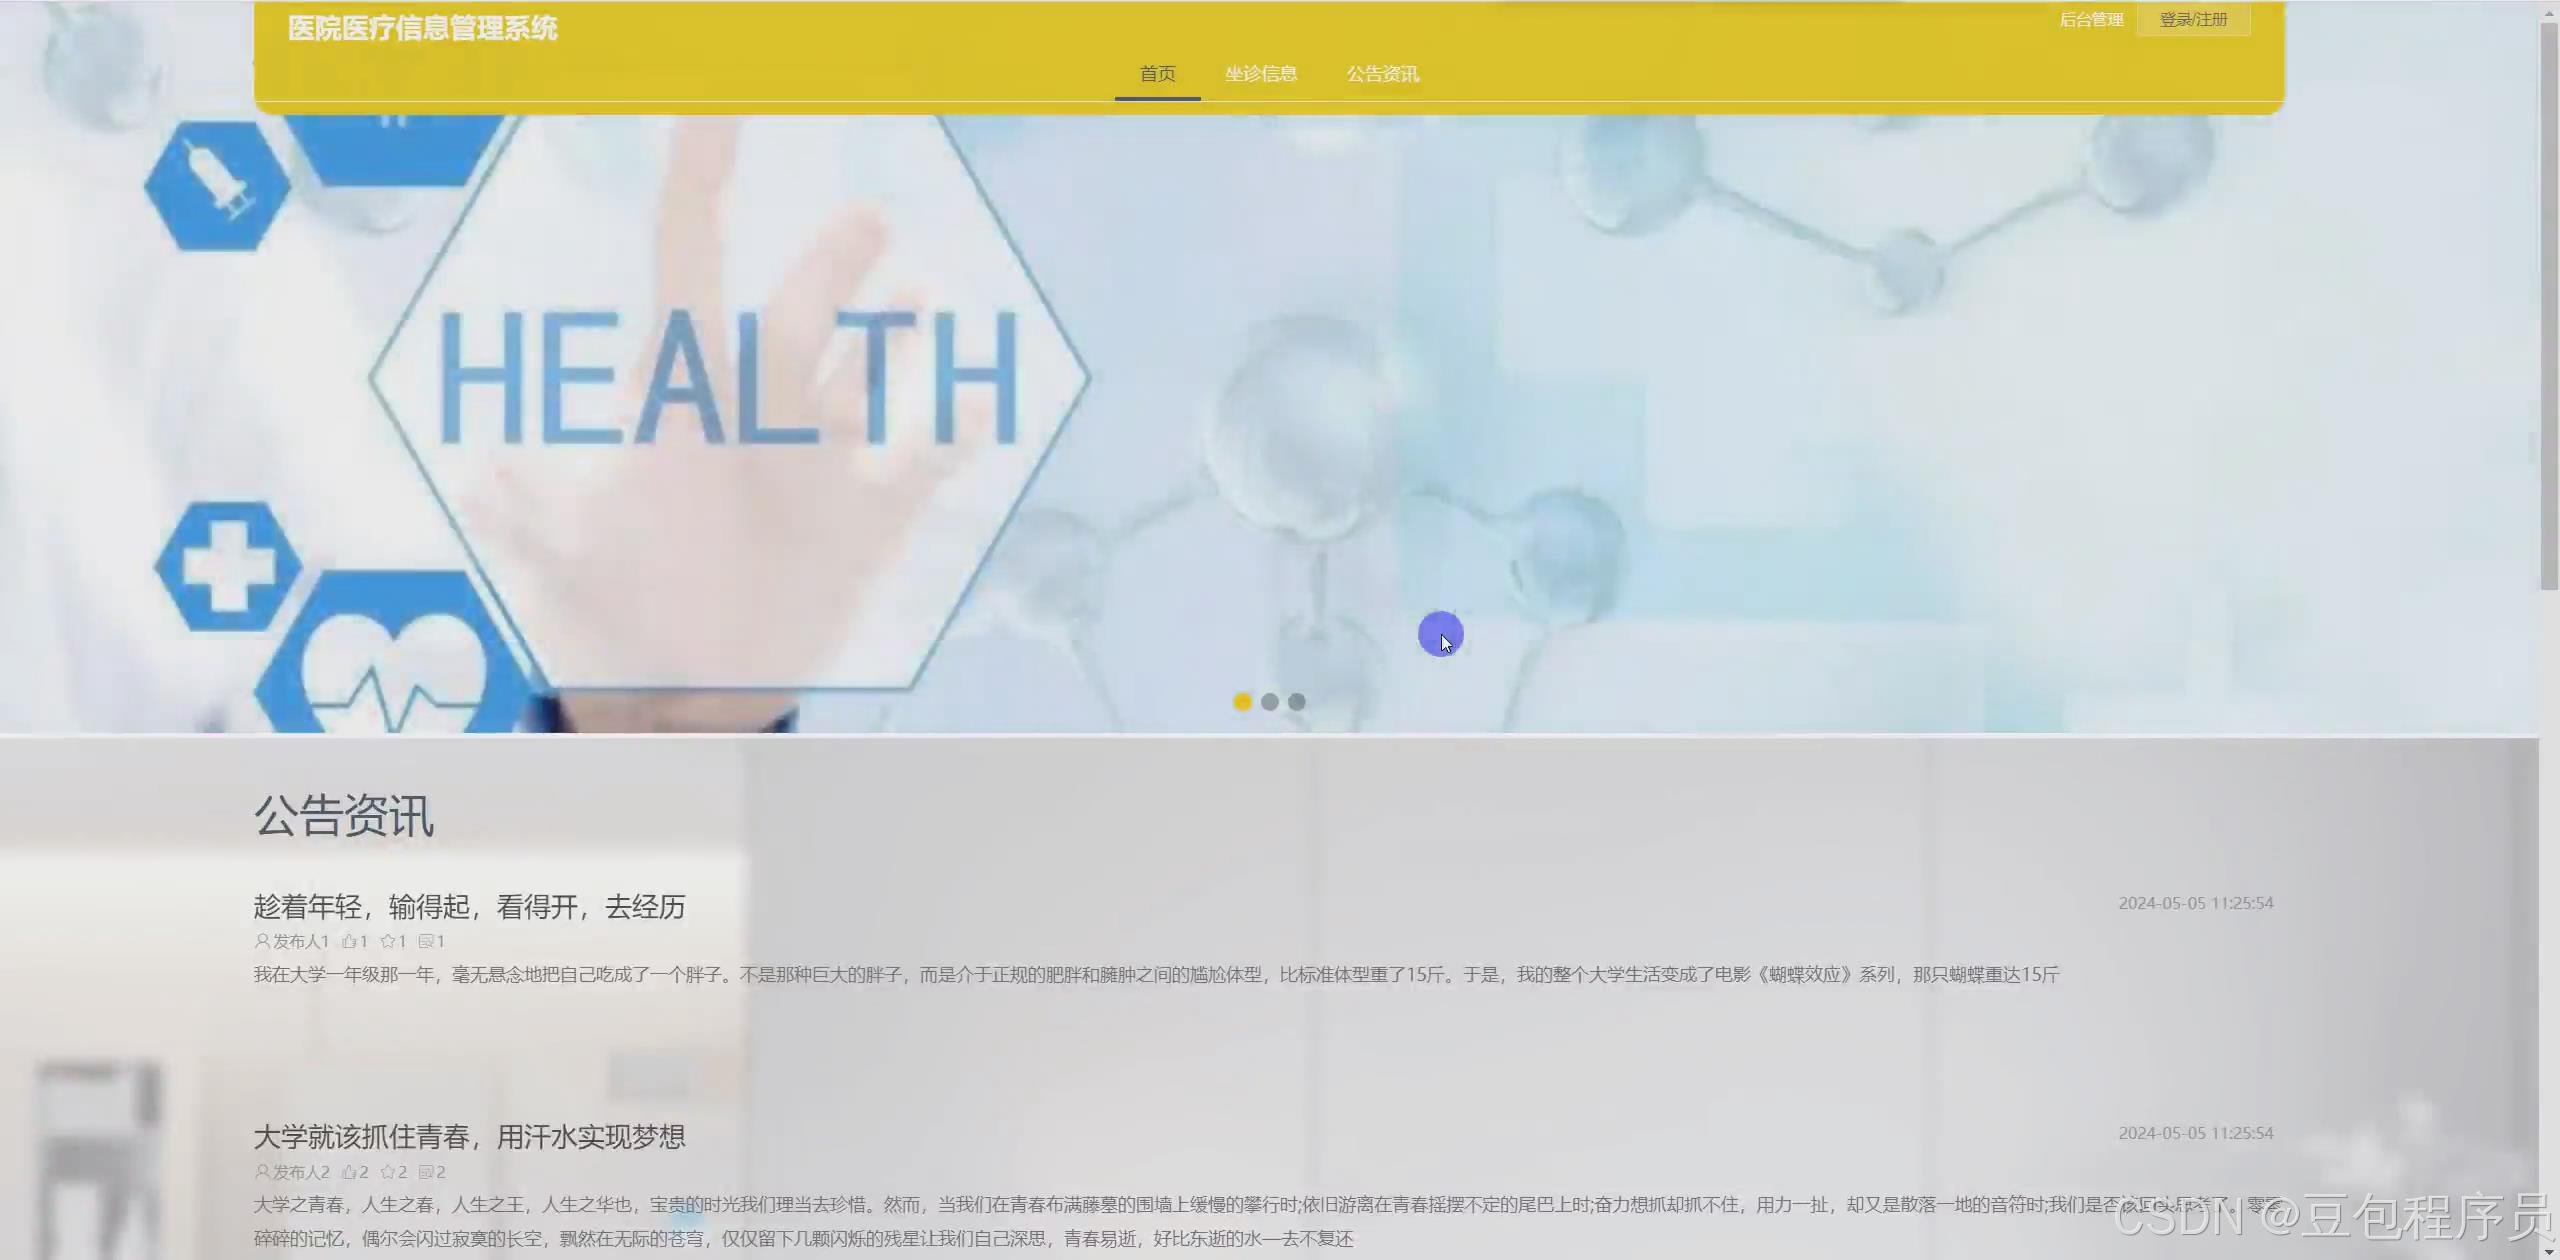Select second carousel indicator dot
This screenshot has height=1260, width=2560.
(x=1269, y=702)
